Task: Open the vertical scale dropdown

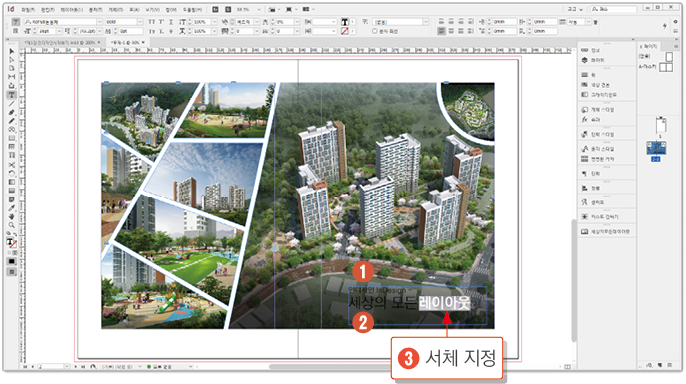Action: pos(214,21)
